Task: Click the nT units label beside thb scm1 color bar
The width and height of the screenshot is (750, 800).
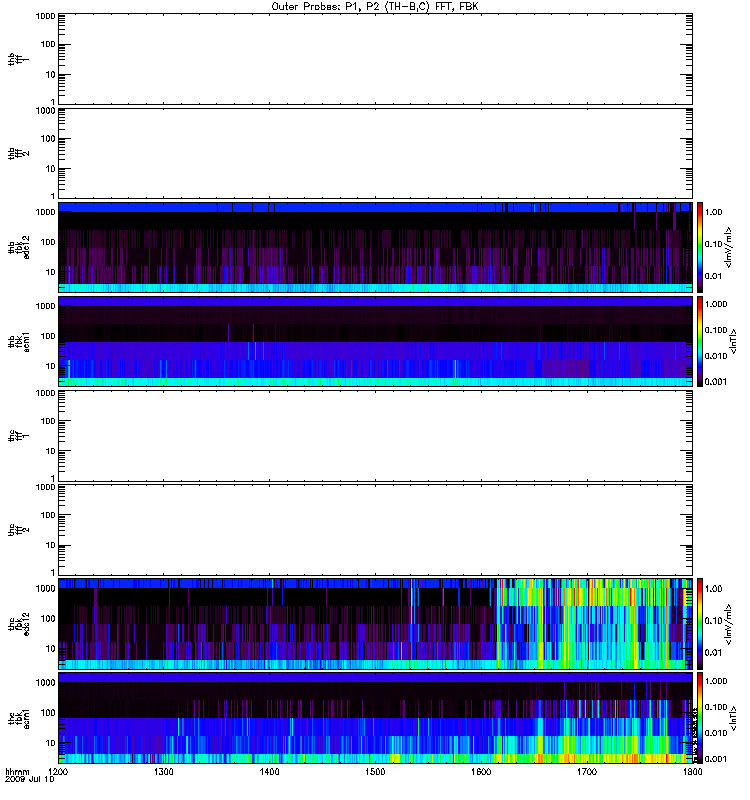Action: click(x=733, y=341)
